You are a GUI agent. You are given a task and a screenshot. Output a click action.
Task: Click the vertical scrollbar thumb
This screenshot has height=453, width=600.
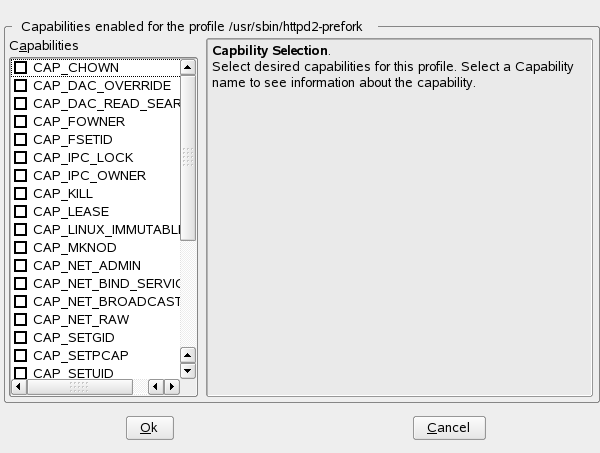click(187, 158)
